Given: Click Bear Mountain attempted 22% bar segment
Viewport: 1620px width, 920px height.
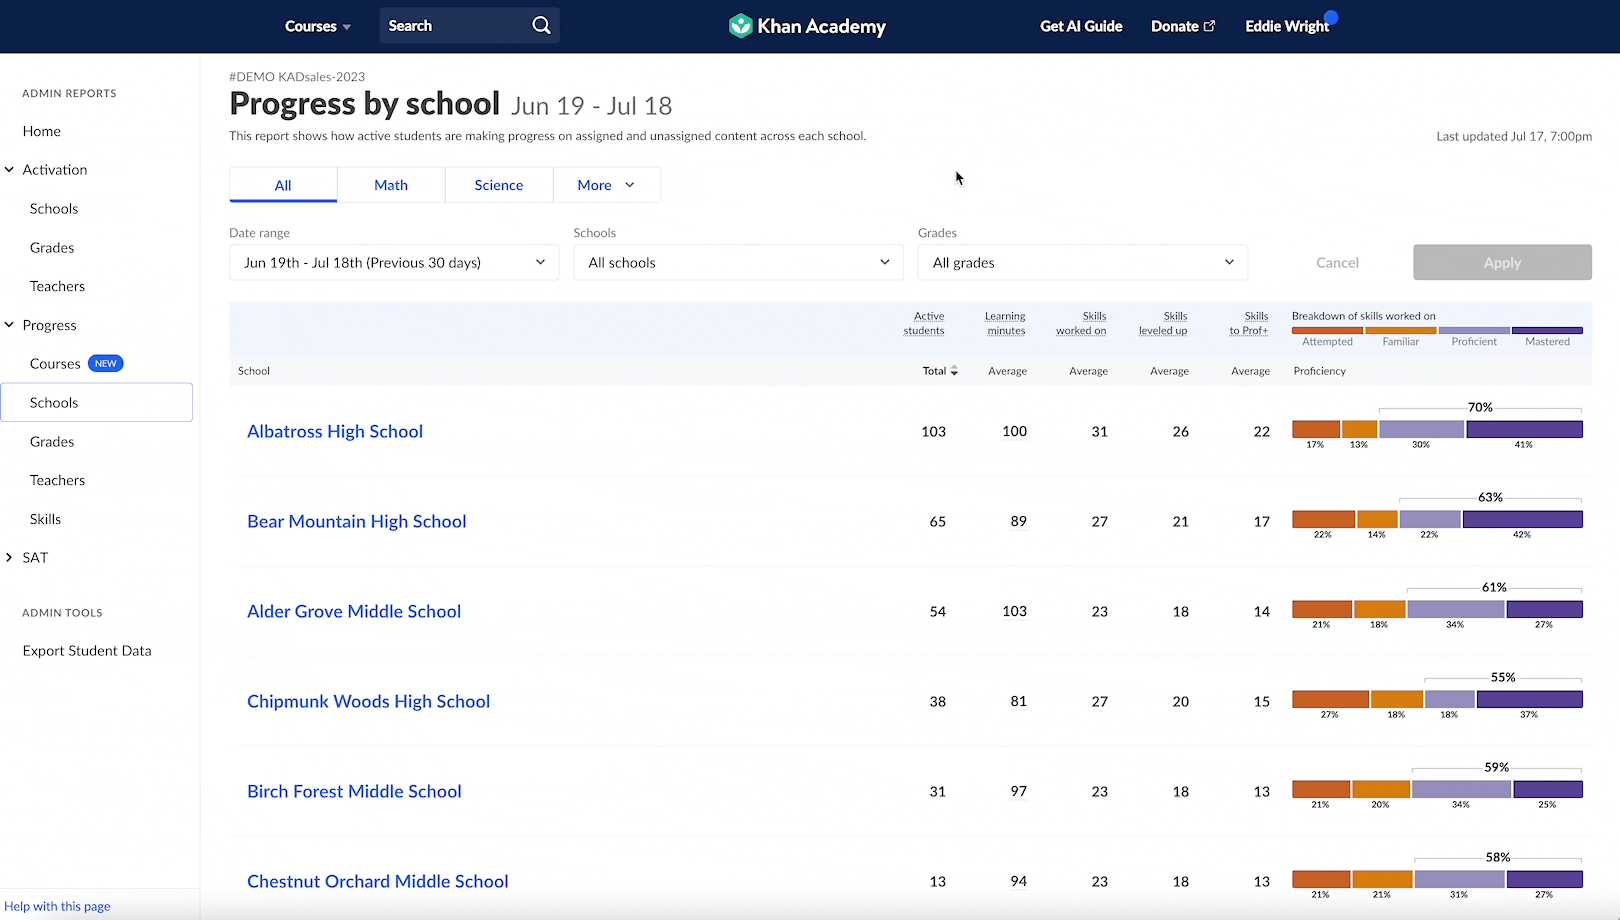Looking at the screenshot, I should coord(1324,520).
